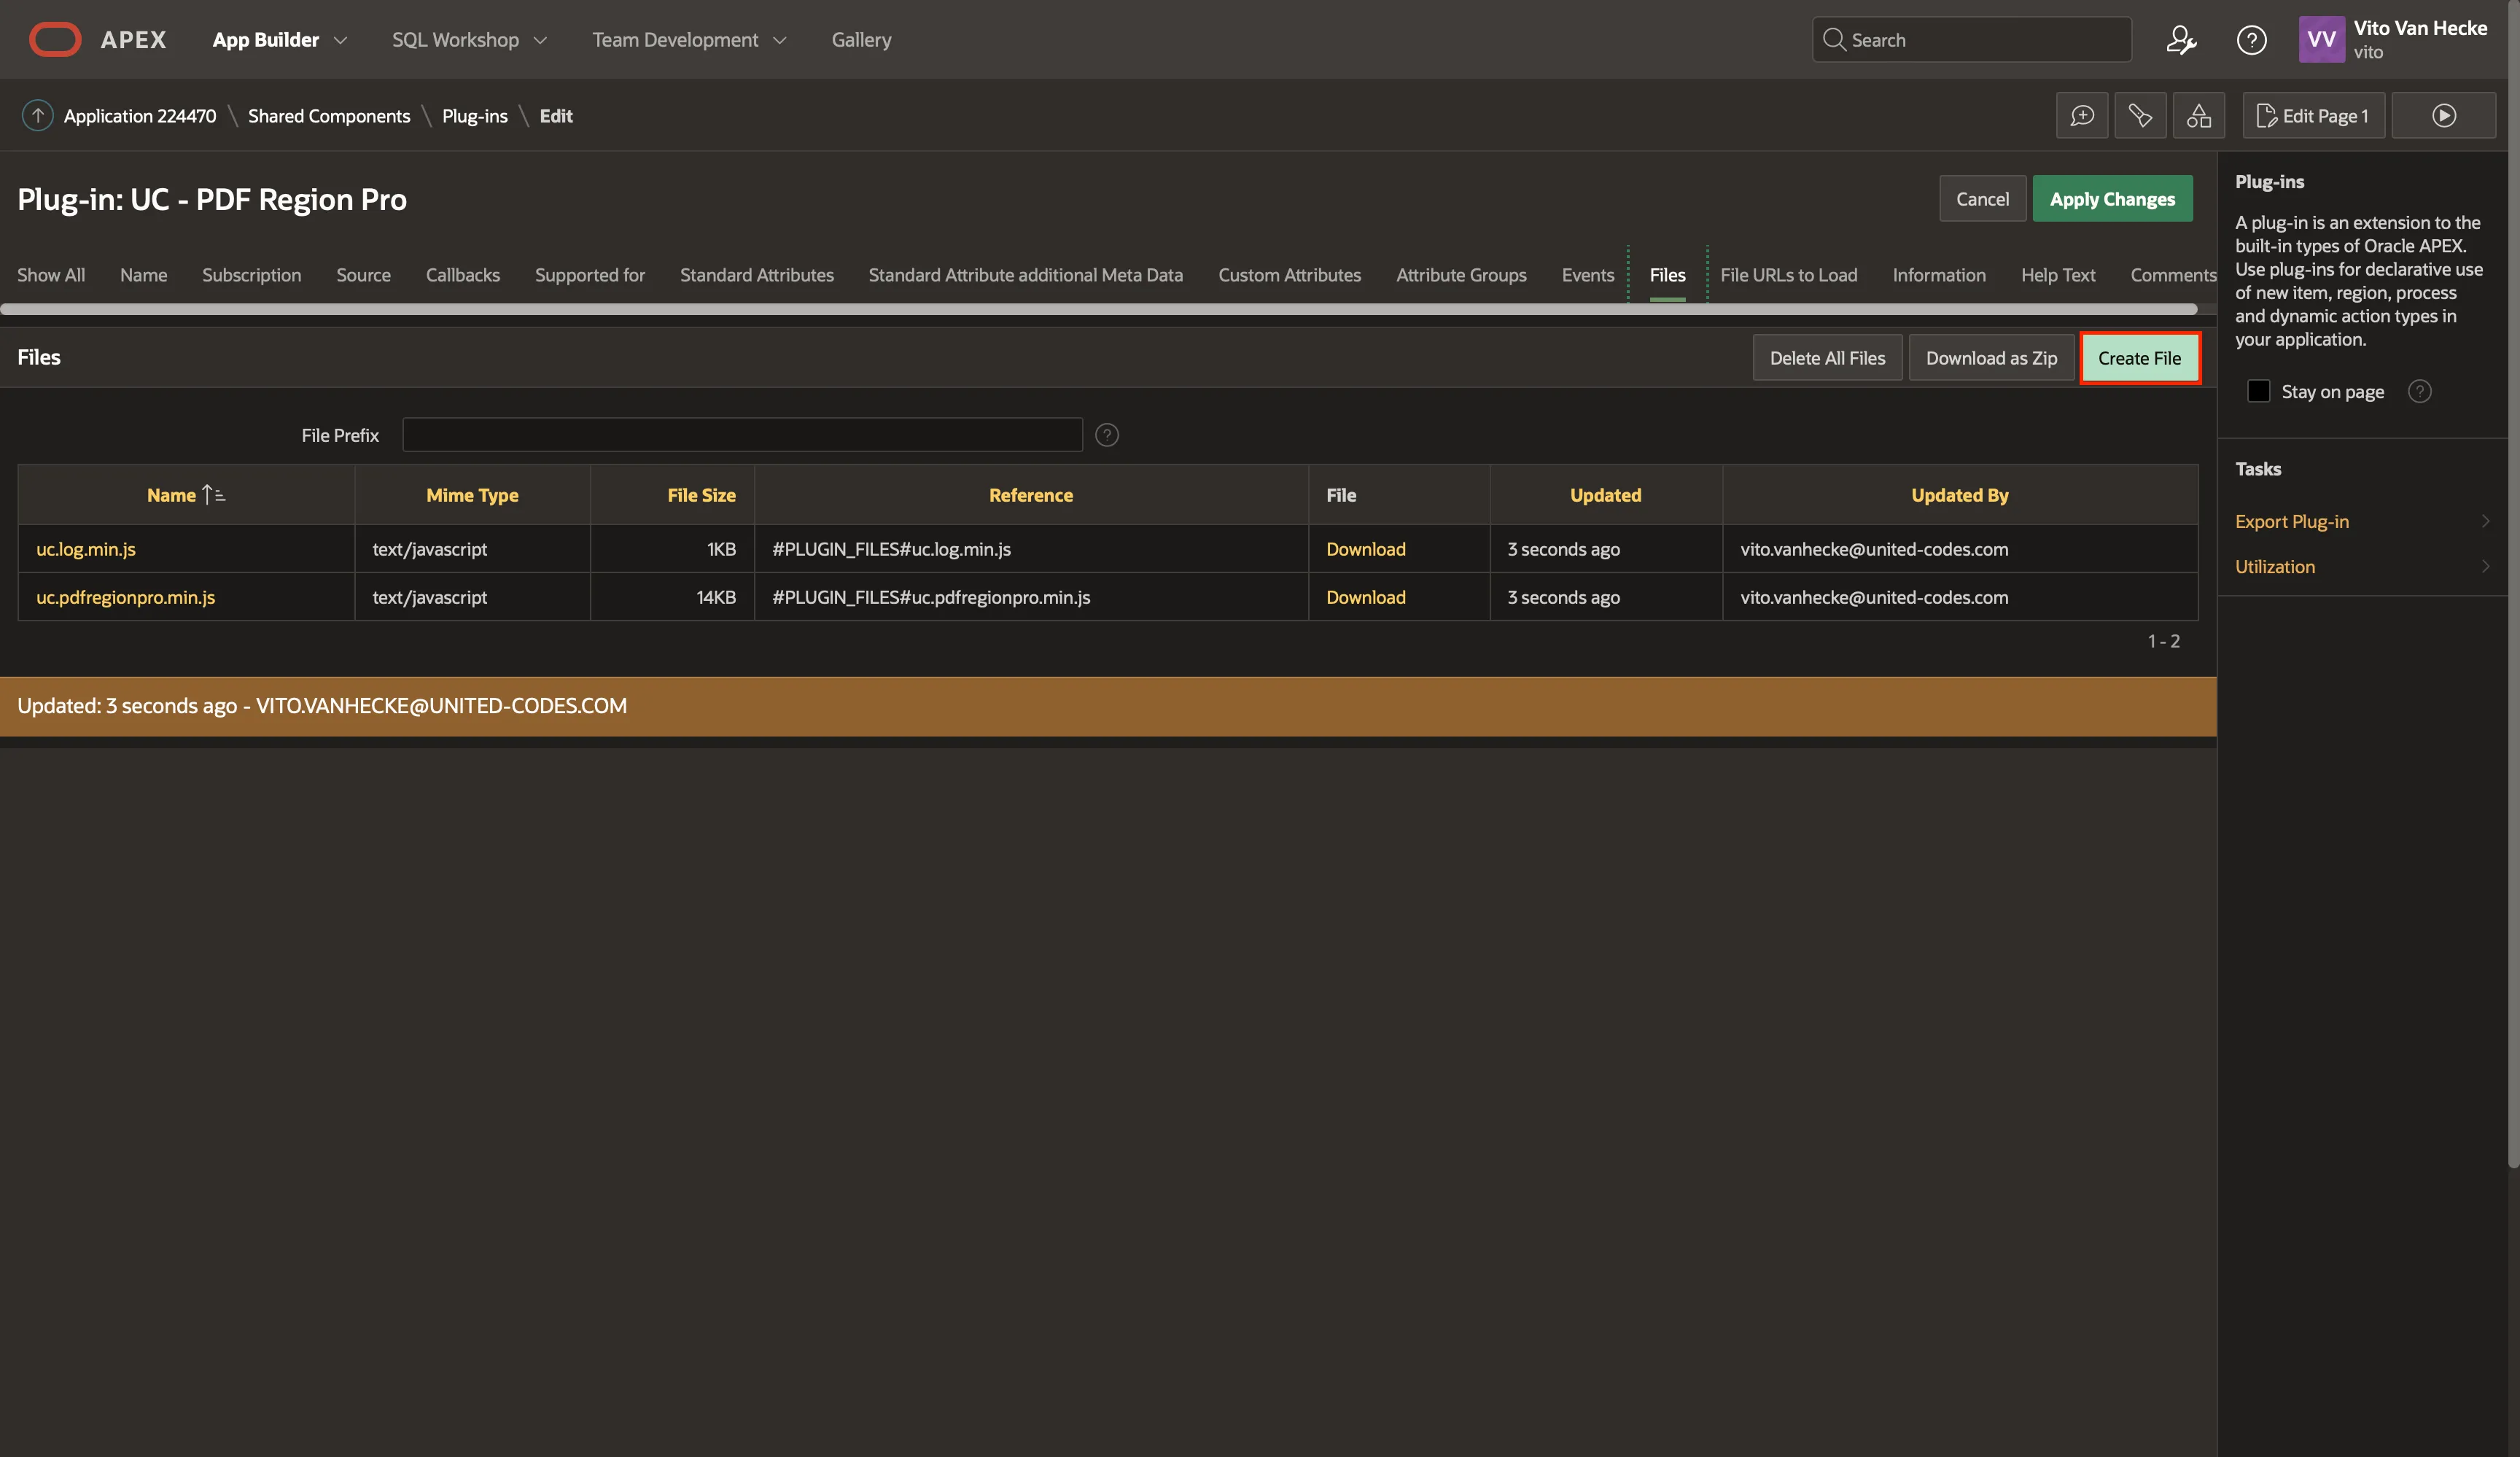Open the SQL Workshop dropdown
Screen dimensions: 2520x1457
(x=469, y=40)
